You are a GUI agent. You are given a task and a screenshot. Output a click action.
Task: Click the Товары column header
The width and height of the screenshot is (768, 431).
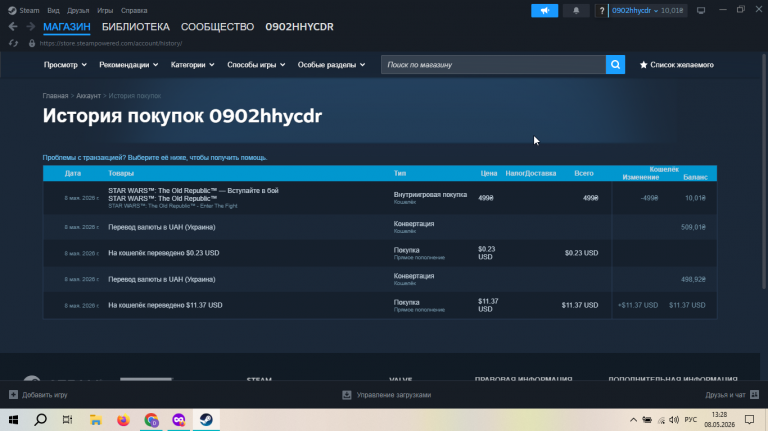click(x=121, y=173)
